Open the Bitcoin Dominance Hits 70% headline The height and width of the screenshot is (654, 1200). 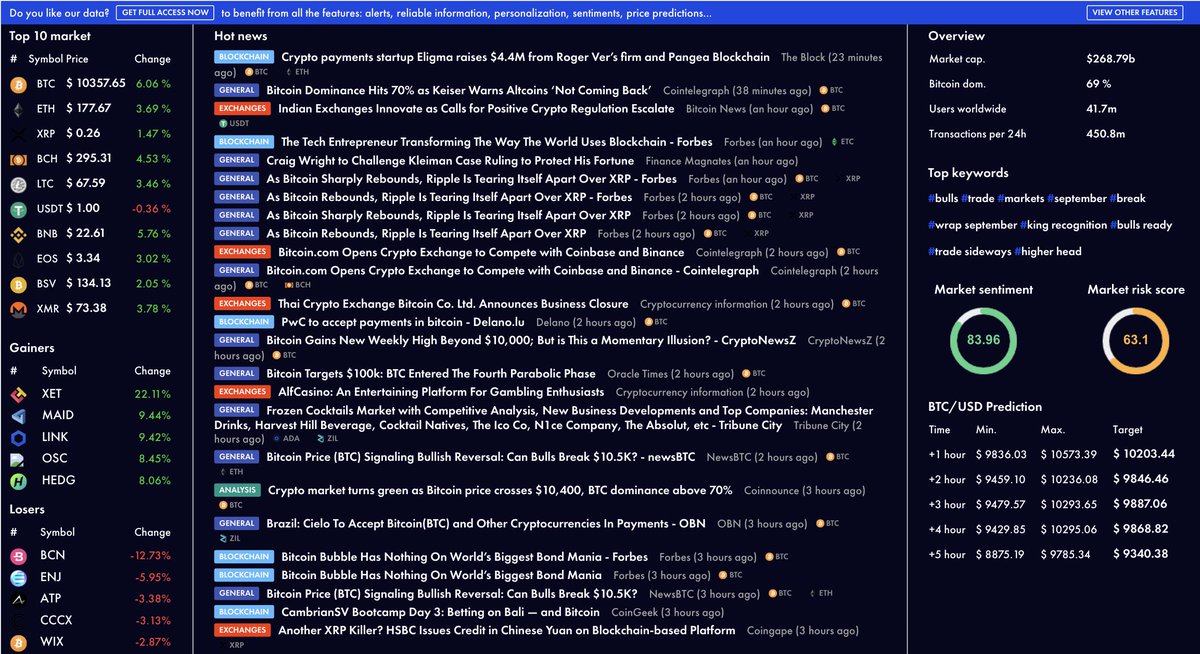(459, 91)
